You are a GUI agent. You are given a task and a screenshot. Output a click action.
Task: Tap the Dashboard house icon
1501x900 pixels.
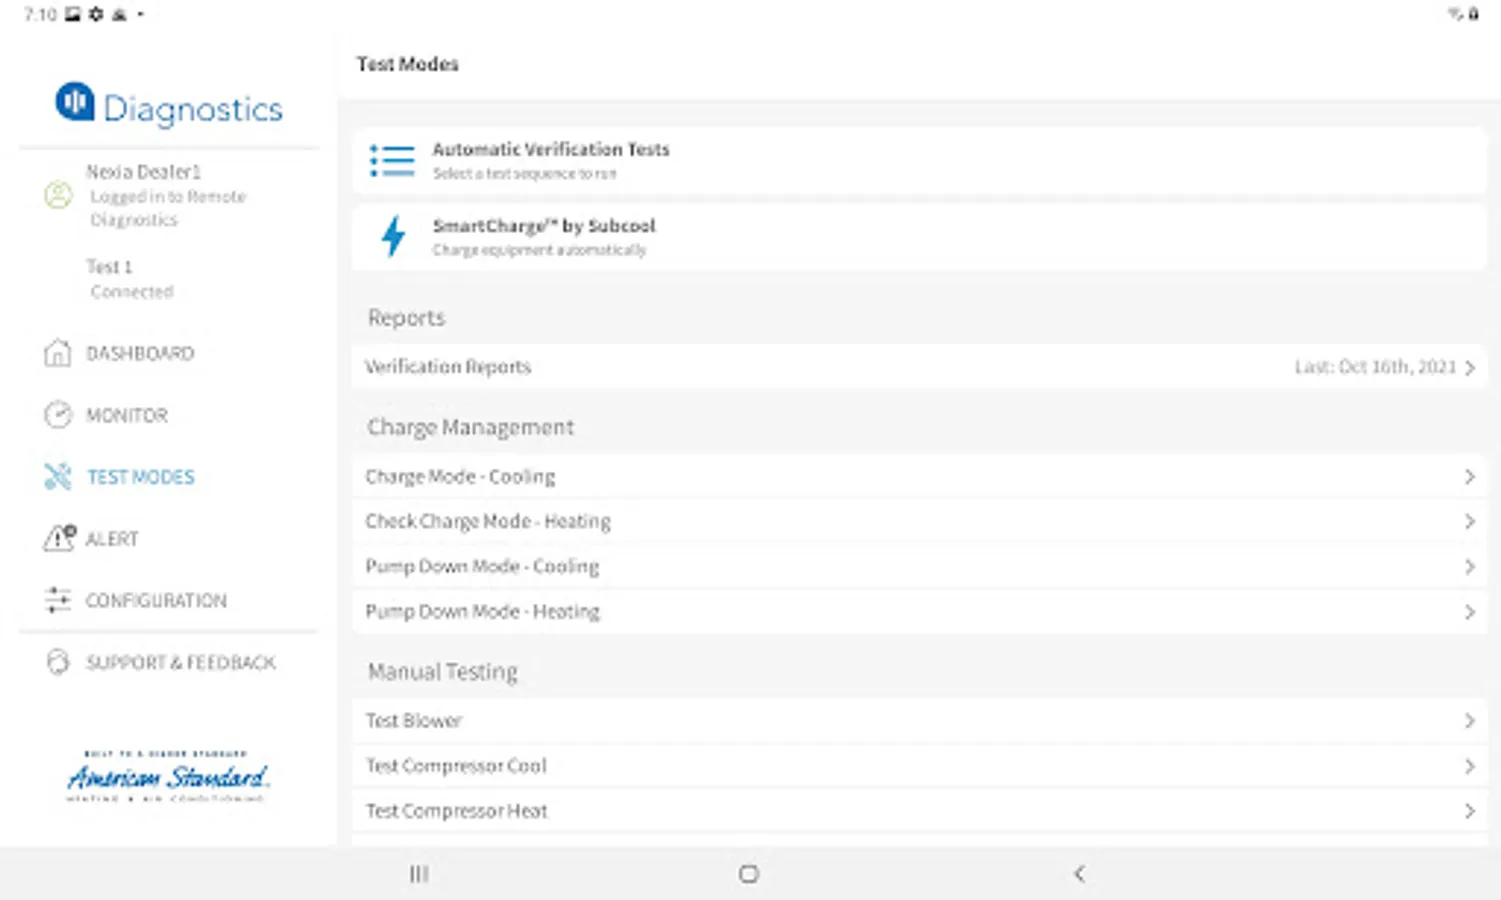tap(58, 353)
